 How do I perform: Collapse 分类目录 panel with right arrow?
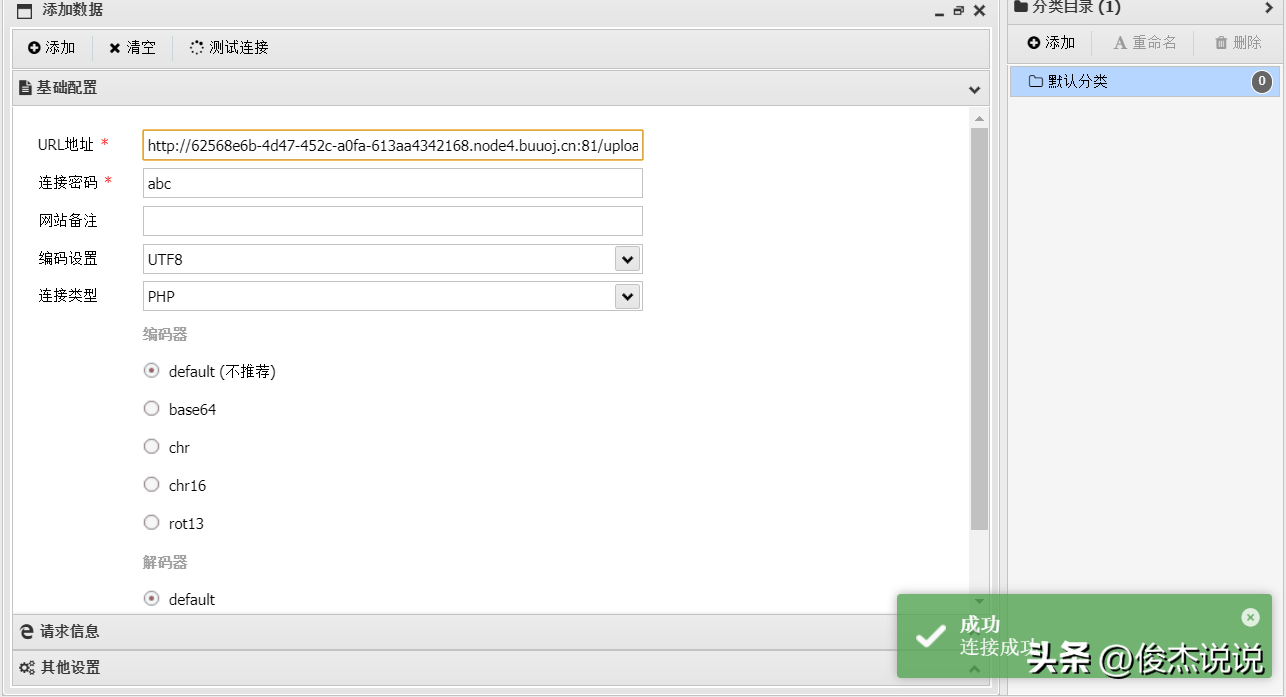(1270, 8)
